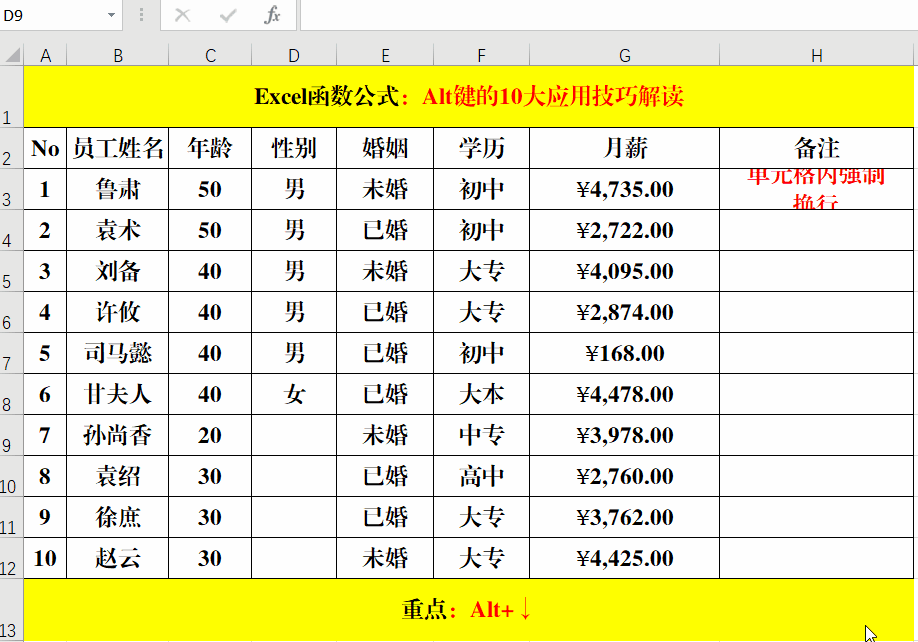Select column A header
918x642 pixels.
point(45,56)
